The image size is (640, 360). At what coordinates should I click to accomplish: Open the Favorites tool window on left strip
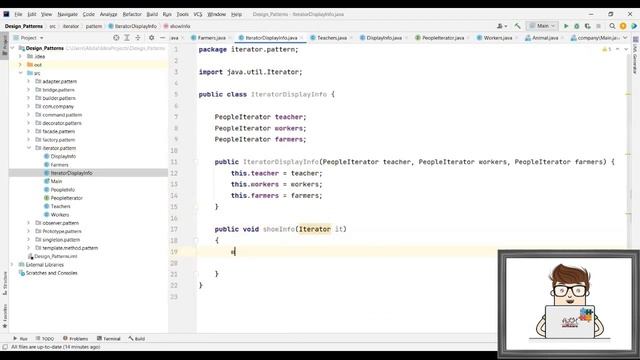(x=5, y=316)
